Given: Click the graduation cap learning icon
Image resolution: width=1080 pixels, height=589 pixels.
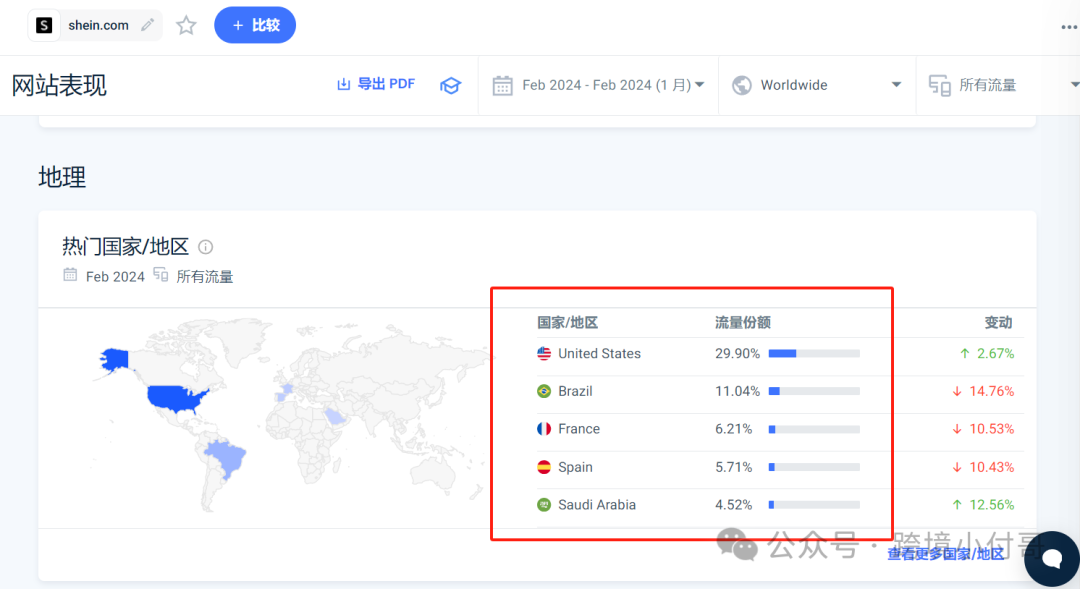Looking at the screenshot, I should pyautogui.click(x=450, y=85).
